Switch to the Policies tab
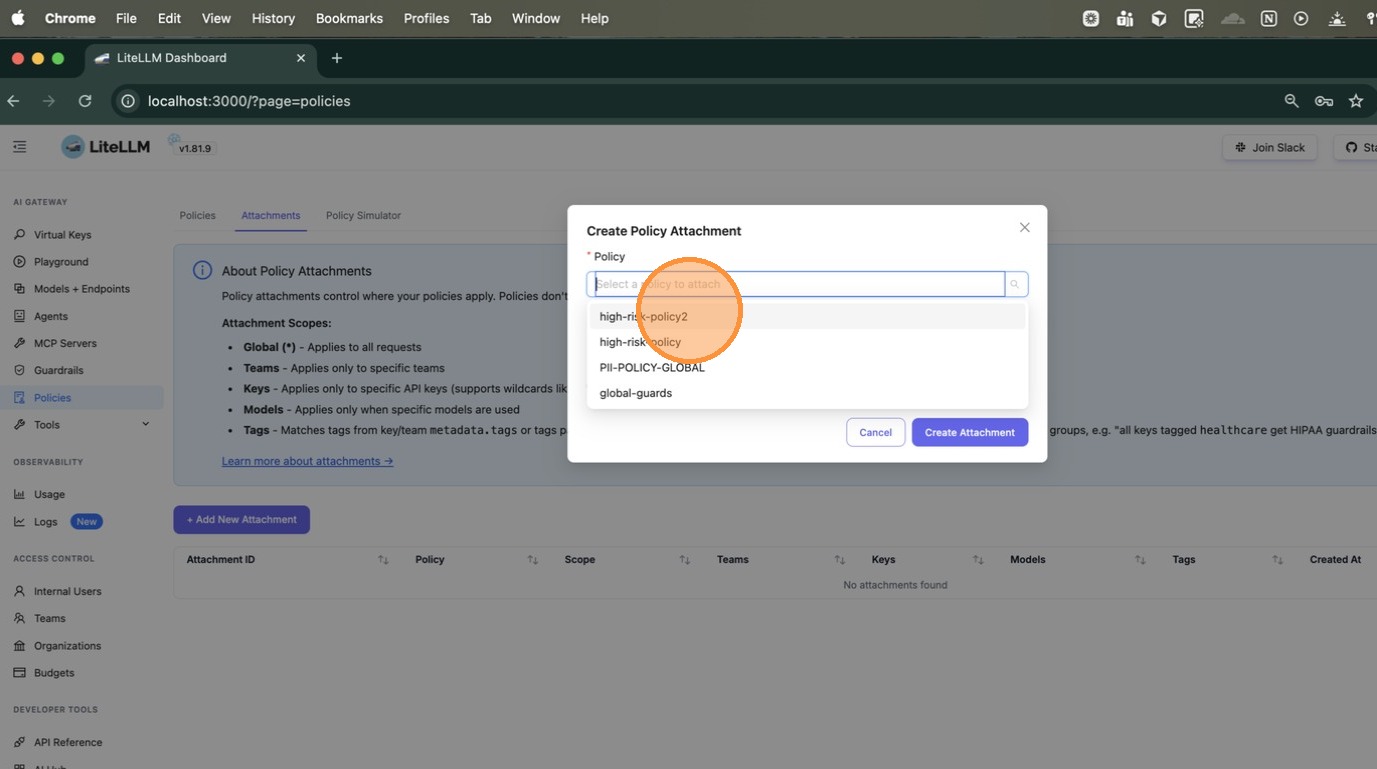1377x769 pixels. pos(197,215)
